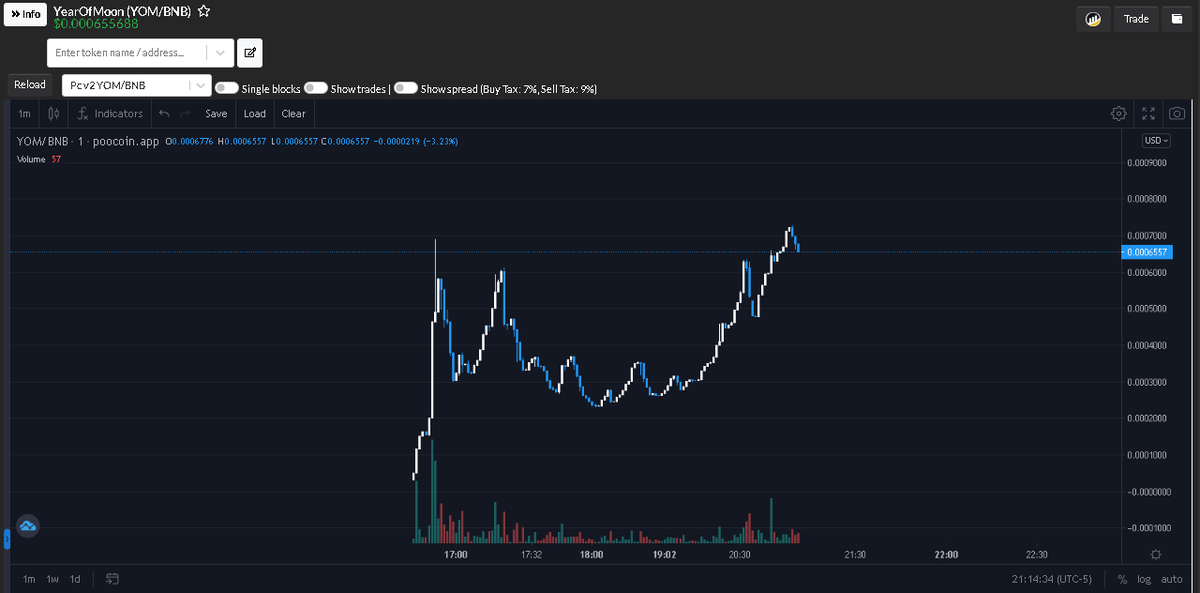This screenshot has width=1200, height=593.
Task: Open the timezone clock 21:14:34 (UTC-5)
Action: coord(1051,579)
